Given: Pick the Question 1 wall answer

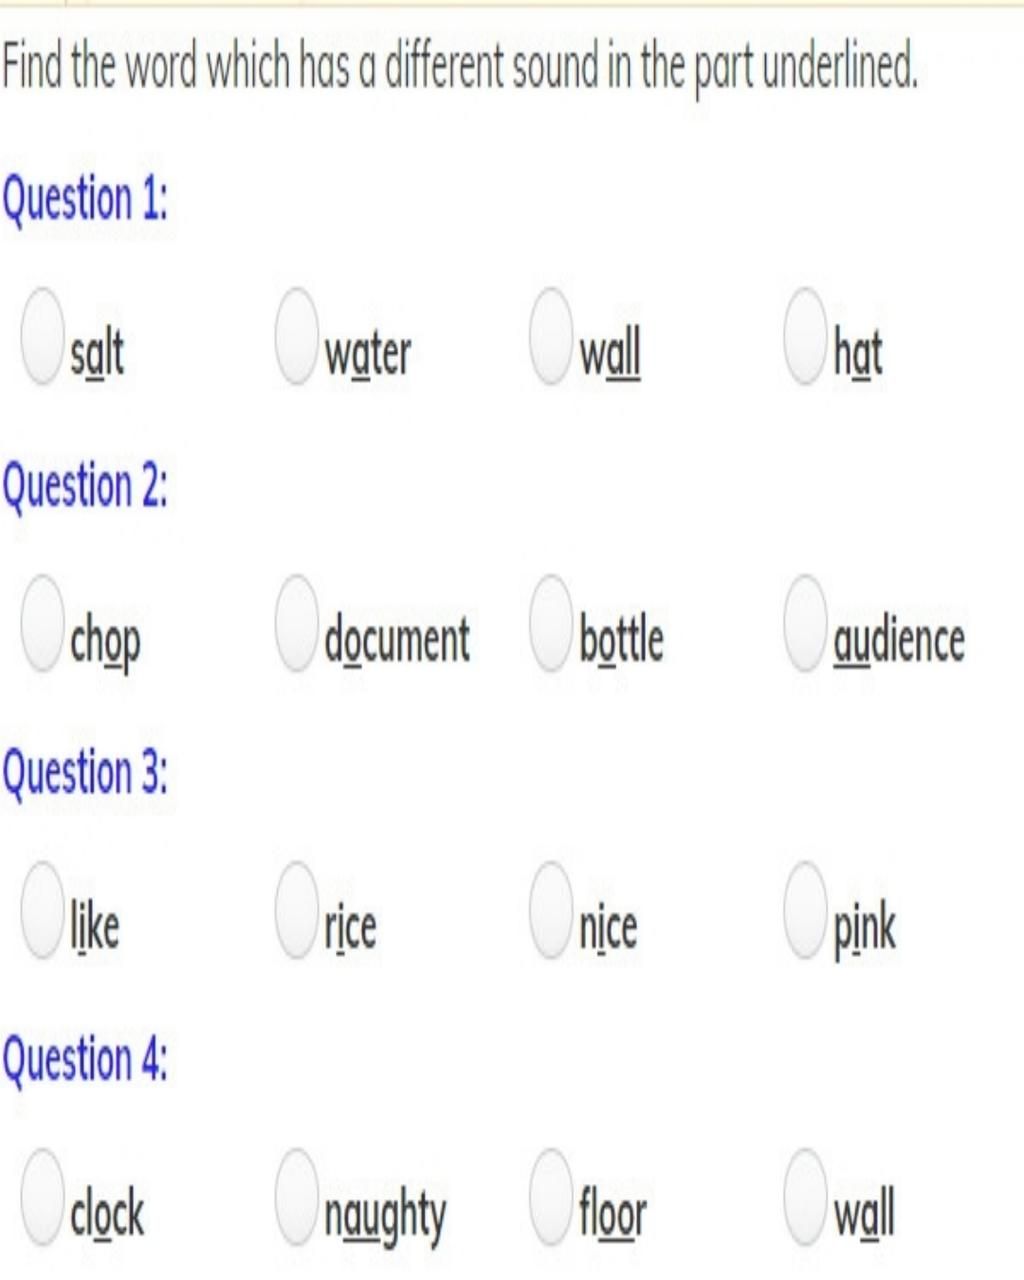Looking at the screenshot, I should (x=552, y=336).
